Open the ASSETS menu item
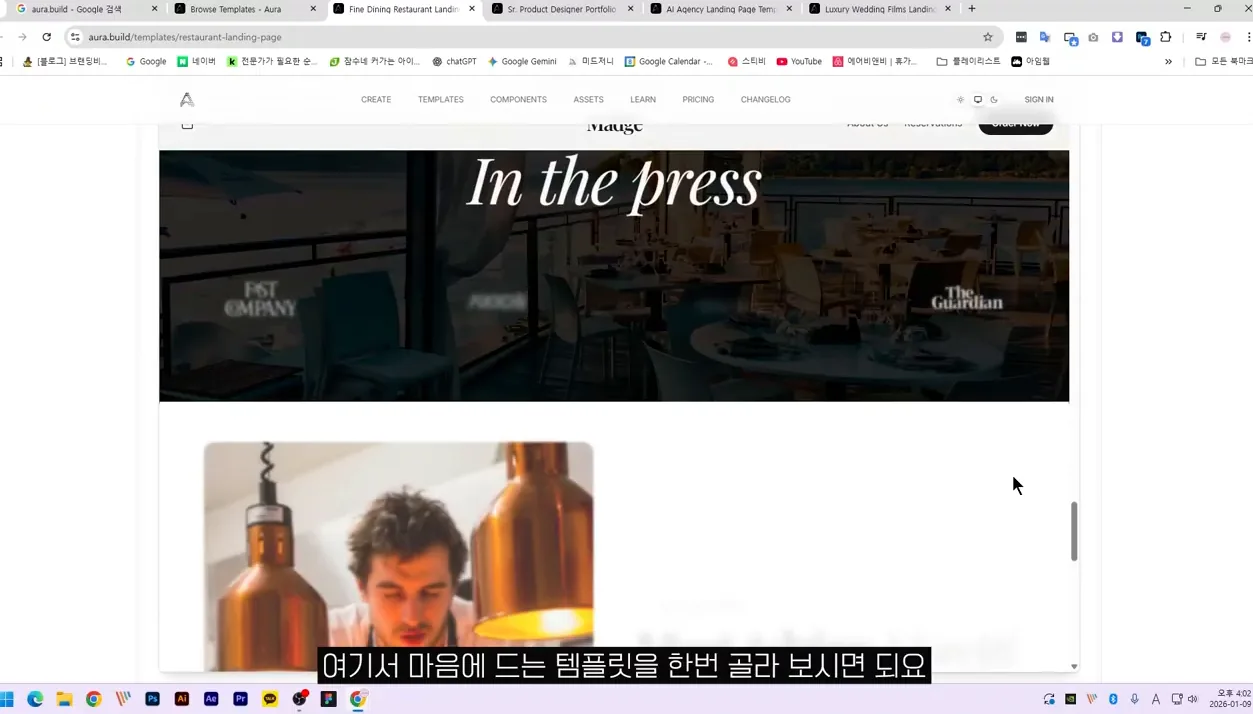 (x=588, y=99)
